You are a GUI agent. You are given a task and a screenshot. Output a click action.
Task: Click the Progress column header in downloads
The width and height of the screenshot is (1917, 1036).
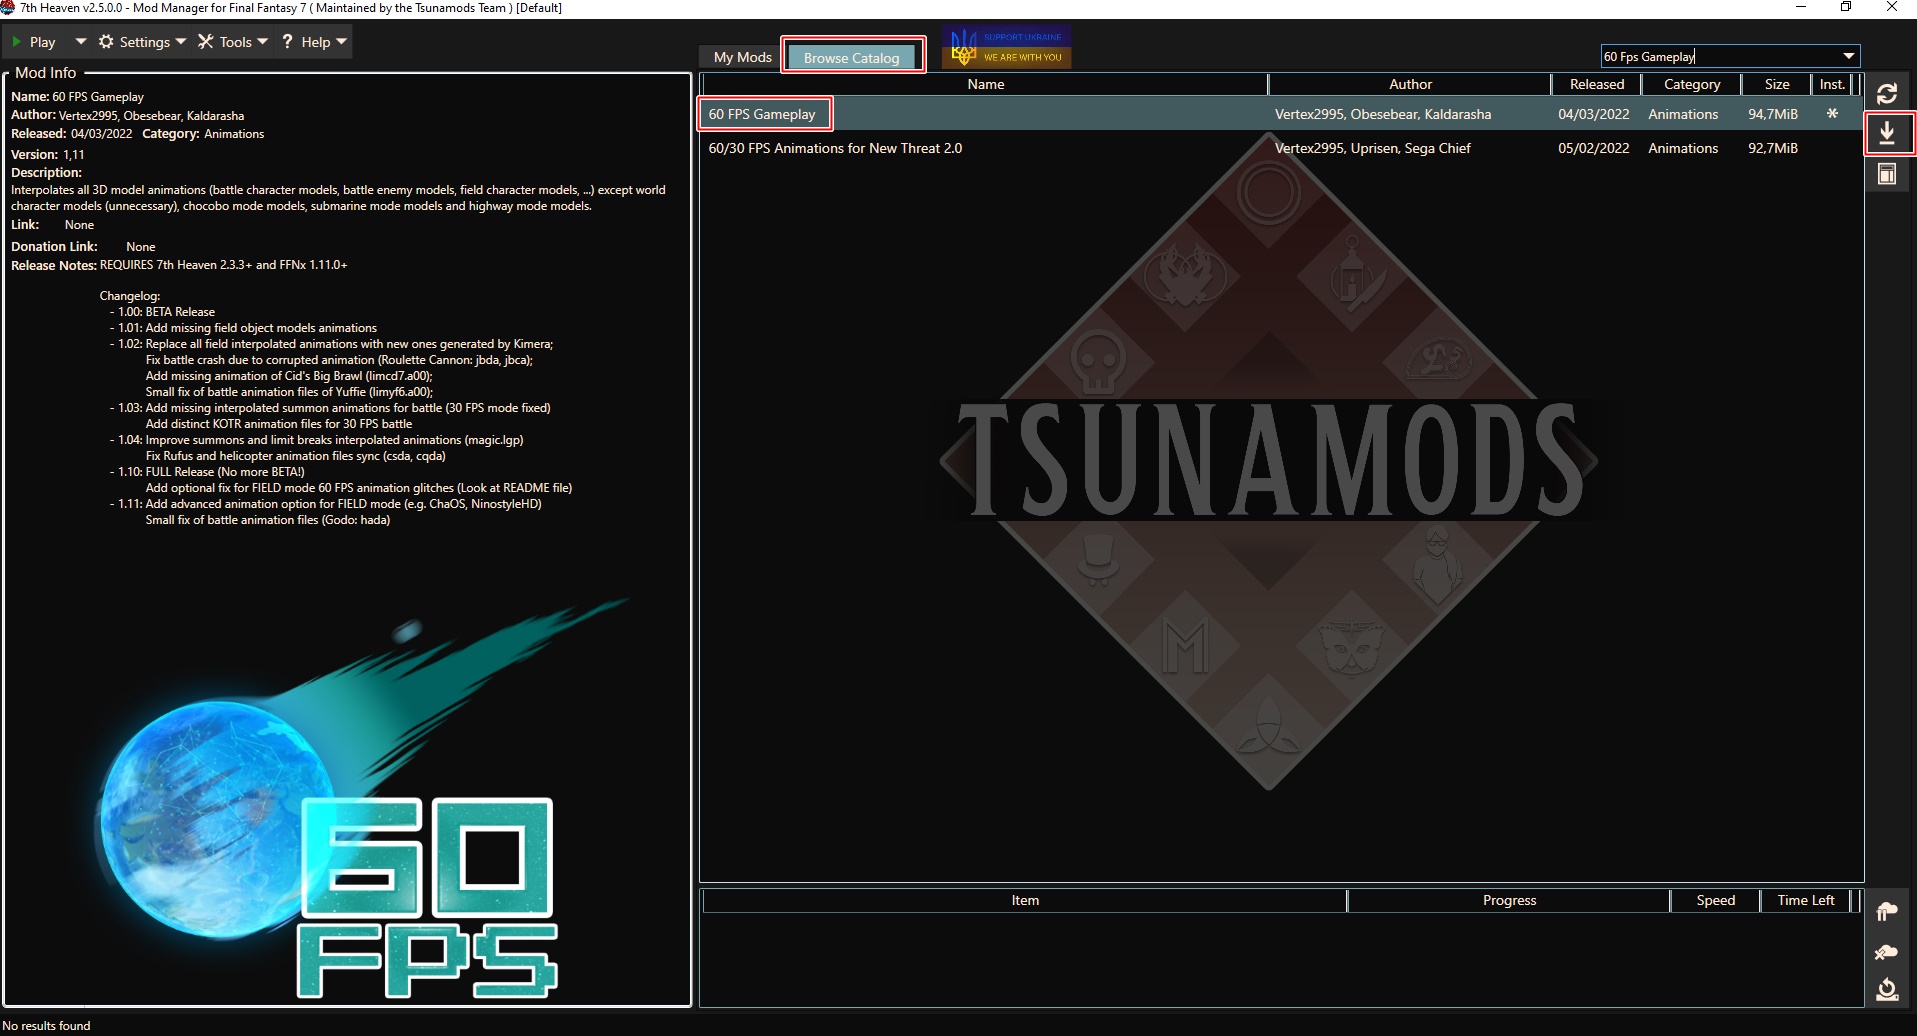point(1509,900)
